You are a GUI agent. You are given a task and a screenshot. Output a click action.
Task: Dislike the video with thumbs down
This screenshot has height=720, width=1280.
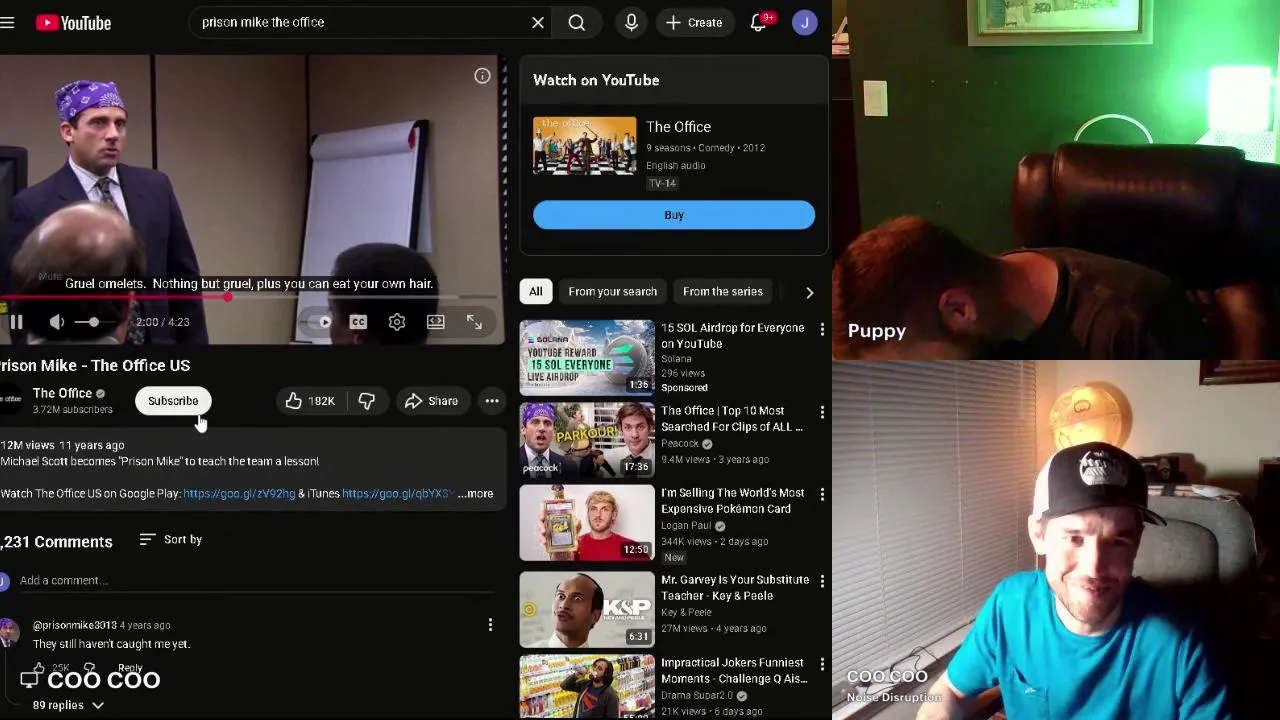367,401
